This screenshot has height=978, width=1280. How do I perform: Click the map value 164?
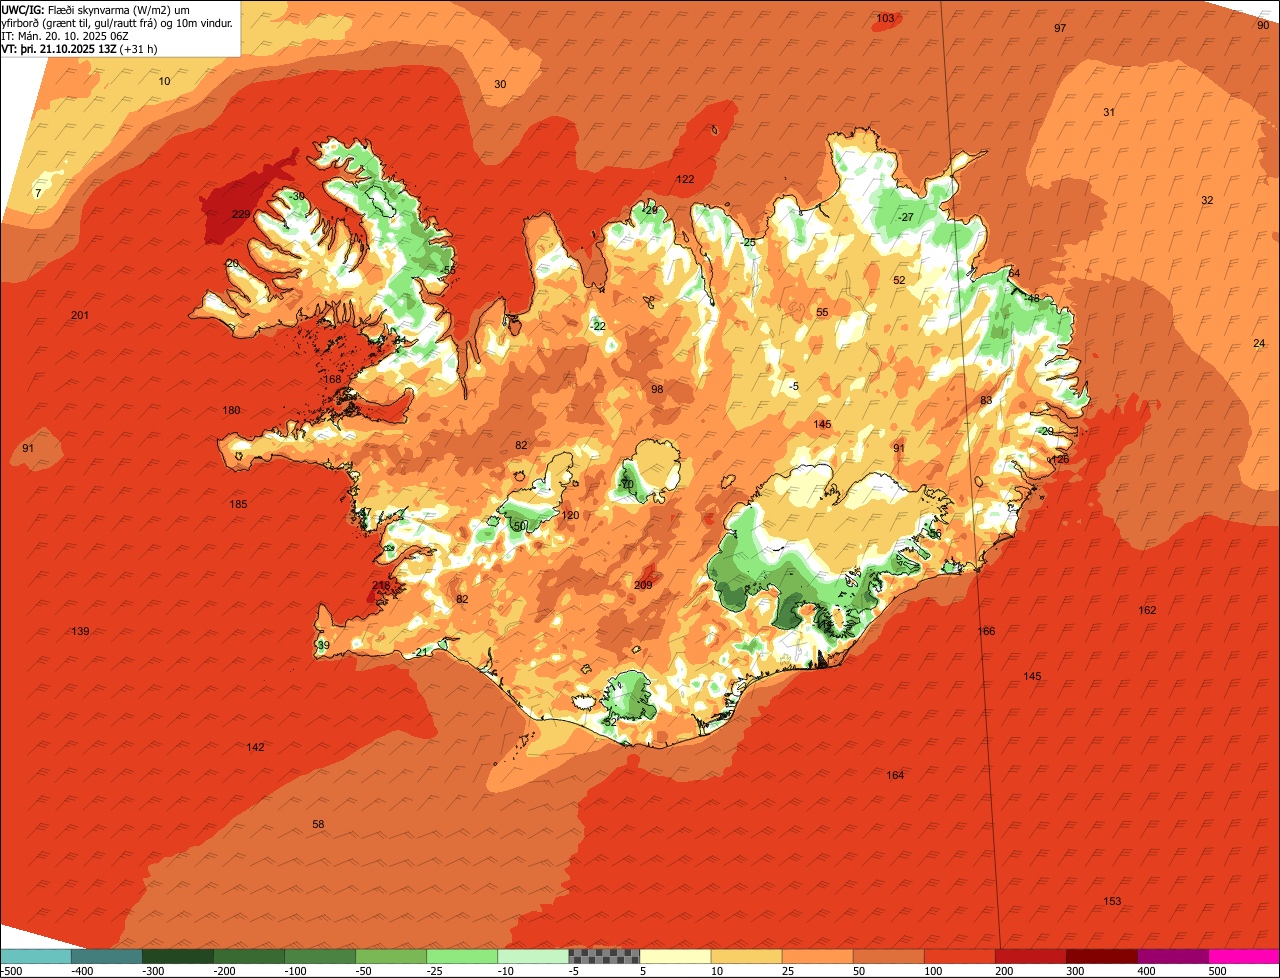[895, 776]
